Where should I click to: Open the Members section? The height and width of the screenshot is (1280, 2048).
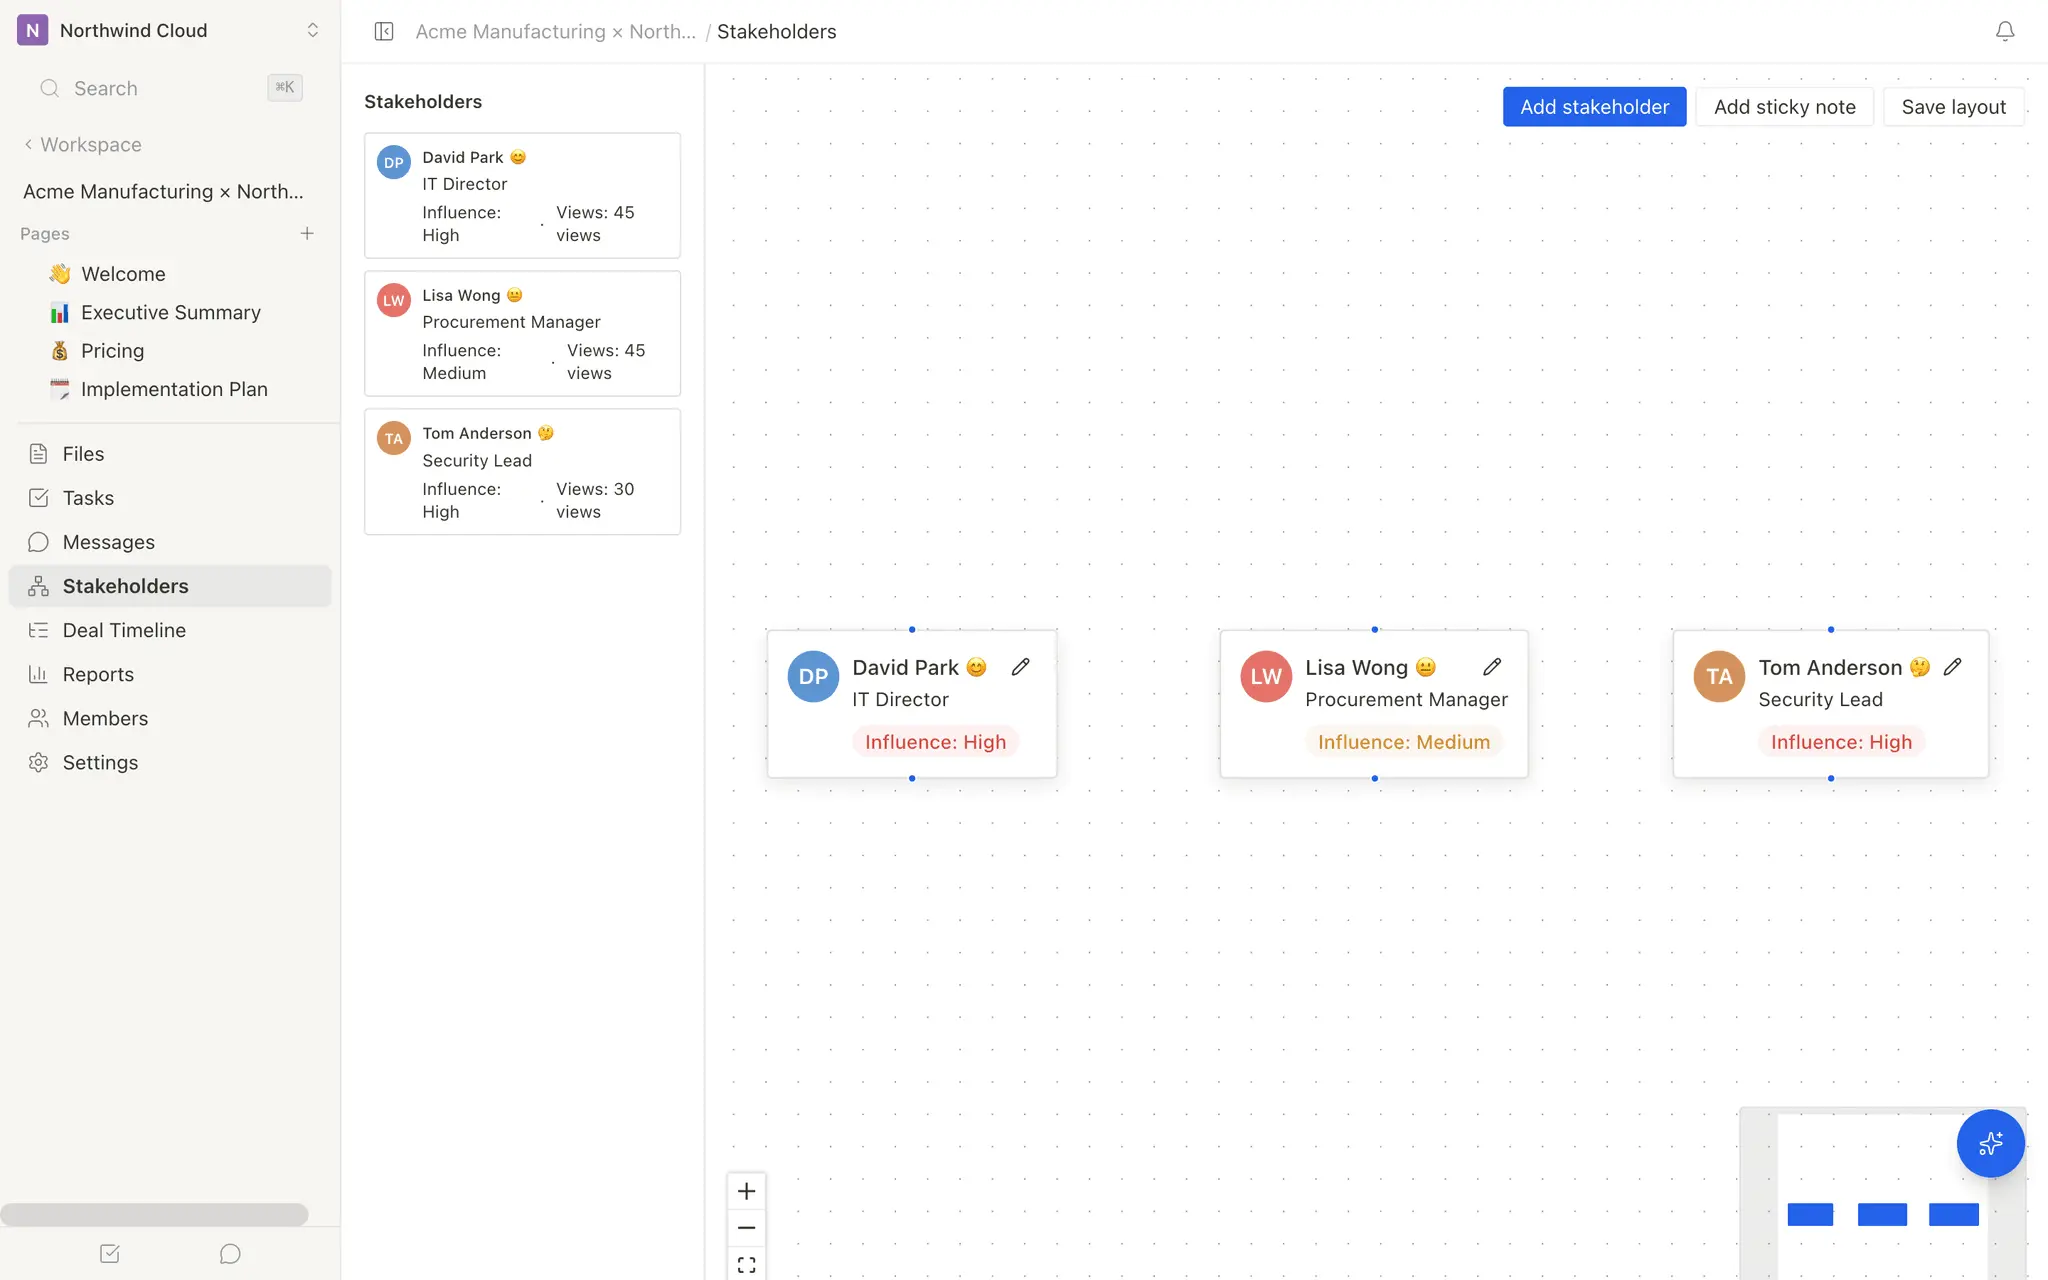tap(170, 718)
